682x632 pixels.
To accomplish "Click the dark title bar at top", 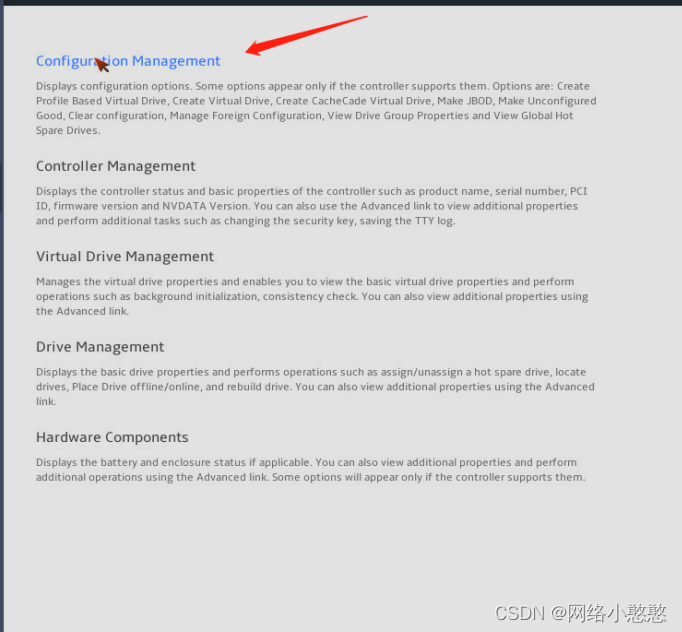I will tap(341, 3).
